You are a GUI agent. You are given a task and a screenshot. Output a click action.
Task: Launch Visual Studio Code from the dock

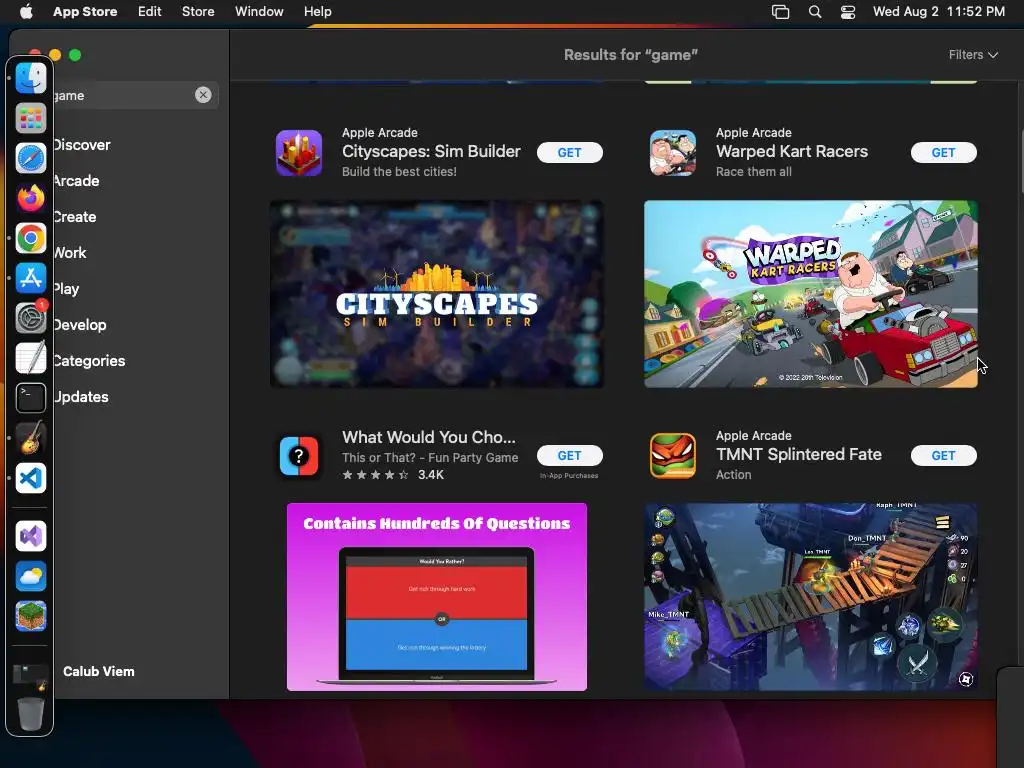(31, 478)
